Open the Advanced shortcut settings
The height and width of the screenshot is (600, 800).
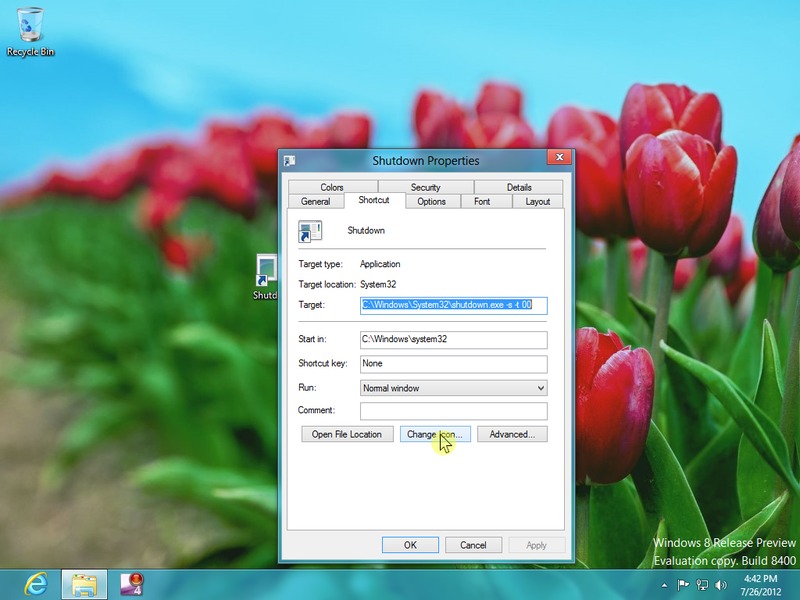tap(512, 434)
